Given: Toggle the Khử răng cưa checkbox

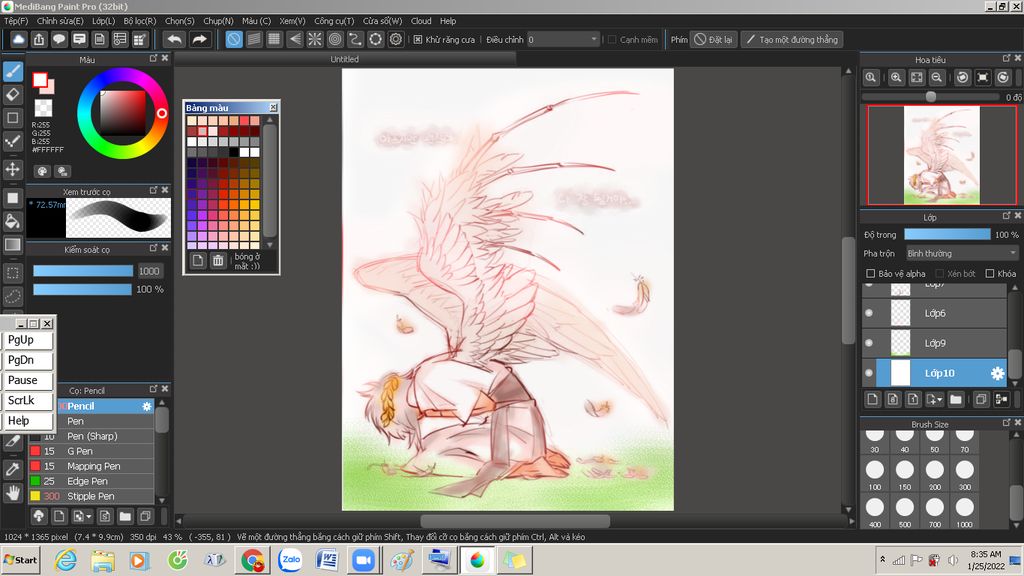Looking at the screenshot, I should [418, 40].
